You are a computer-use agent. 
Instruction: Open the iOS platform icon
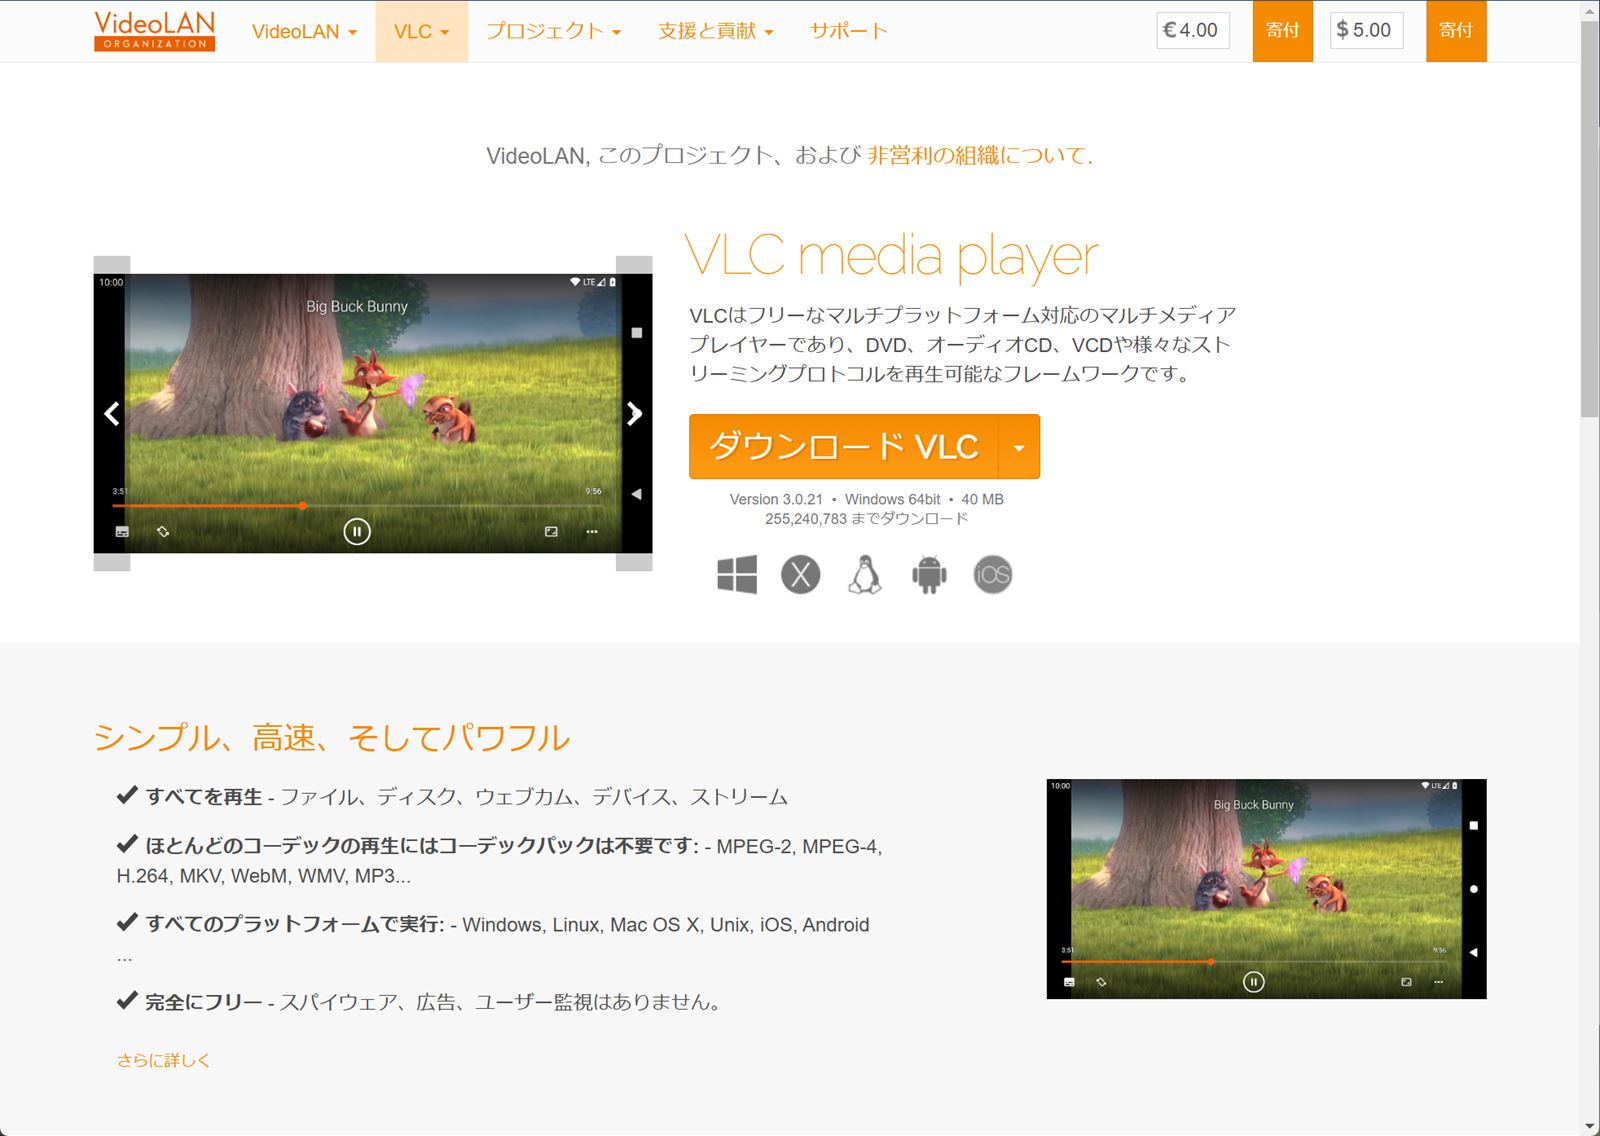click(x=993, y=575)
